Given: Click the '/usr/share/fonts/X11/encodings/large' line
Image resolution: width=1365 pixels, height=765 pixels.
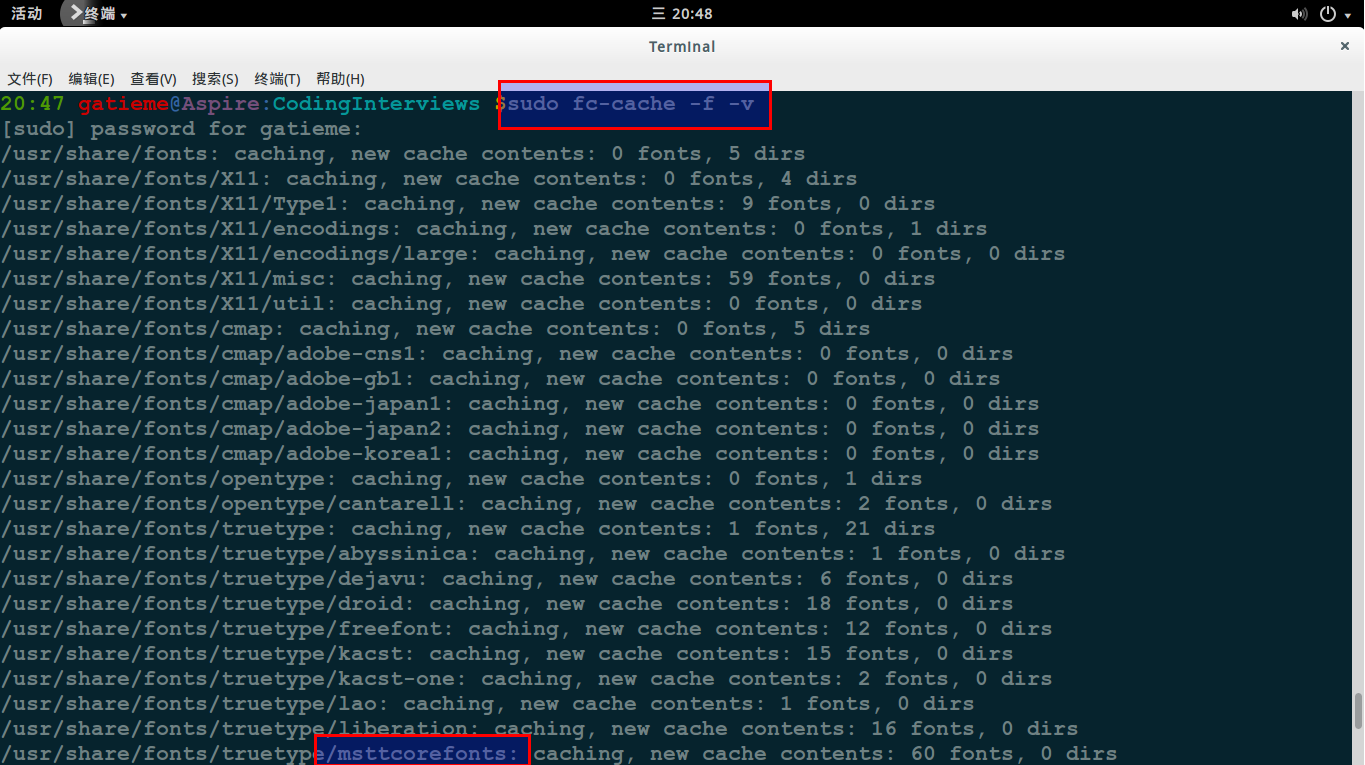Looking at the screenshot, I should [x=533, y=254].
